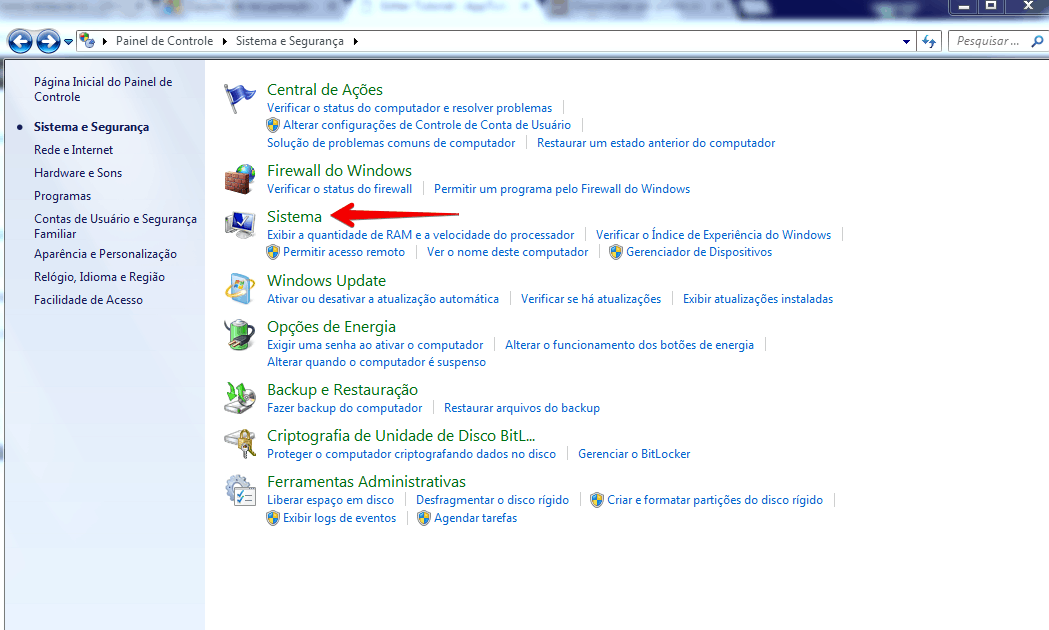Select Sistema e Segurança in sidebar
Image resolution: width=1049 pixels, height=630 pixels.
[92, 127]
